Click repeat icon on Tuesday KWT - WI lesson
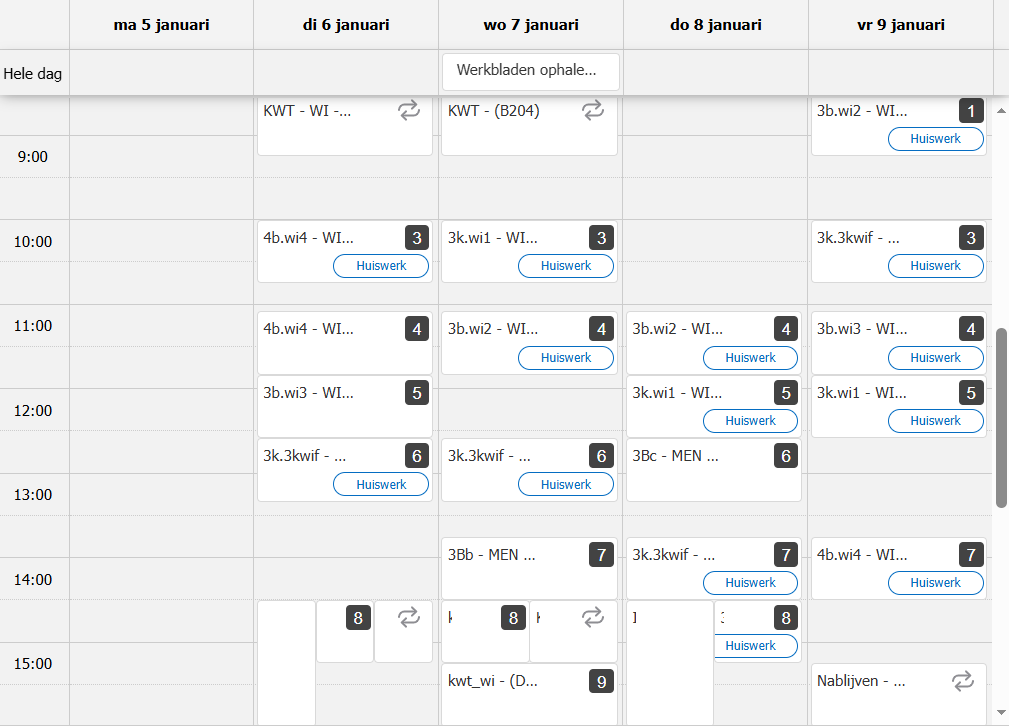1009x727 pixels. coord(409,110)
